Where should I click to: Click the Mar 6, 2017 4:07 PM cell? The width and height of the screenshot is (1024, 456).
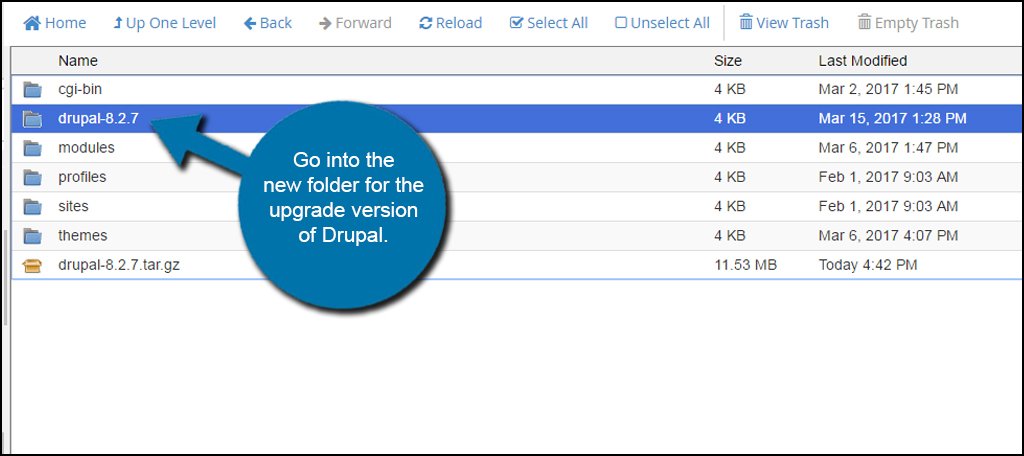(x=888, y=236)
